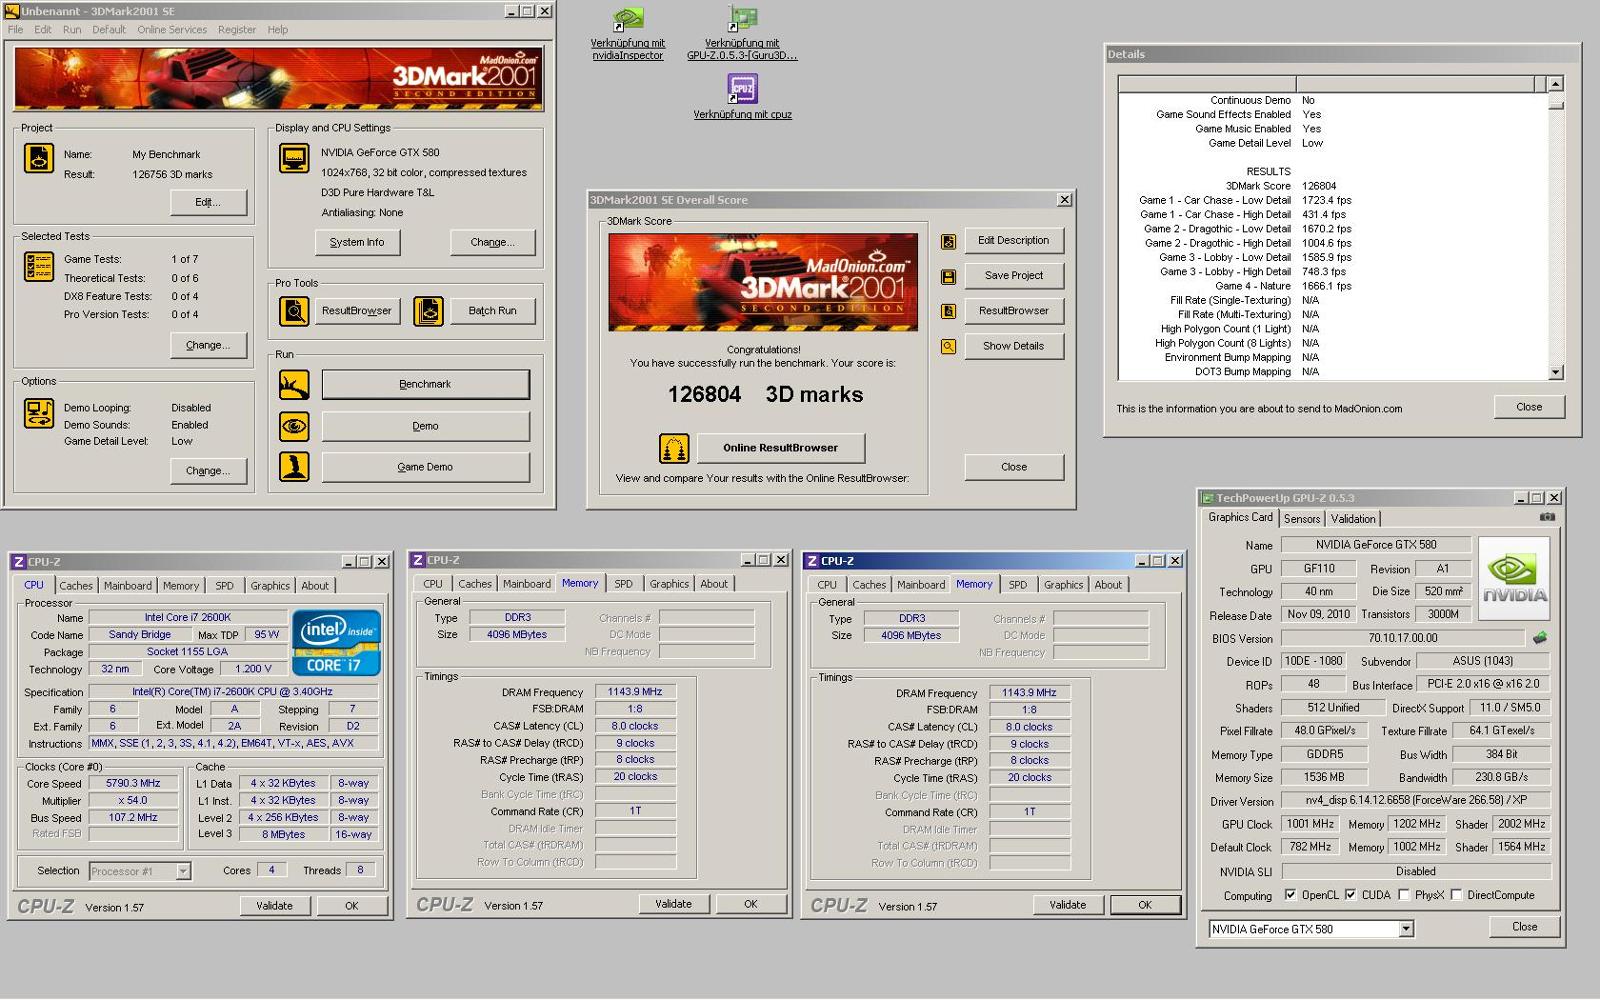Switch to the Validation tab in GPU-Z
The image size is (1600, 1000).
point(1353,519)
